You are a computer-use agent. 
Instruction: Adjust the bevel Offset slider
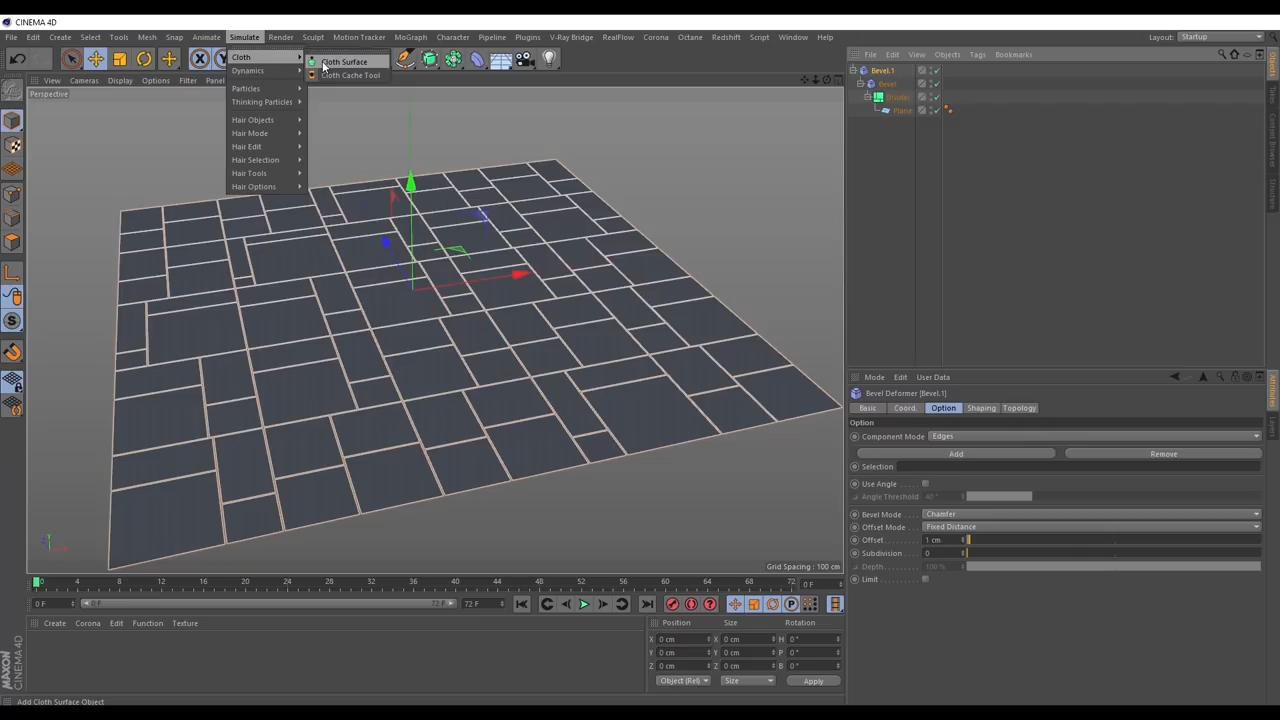1113,540
